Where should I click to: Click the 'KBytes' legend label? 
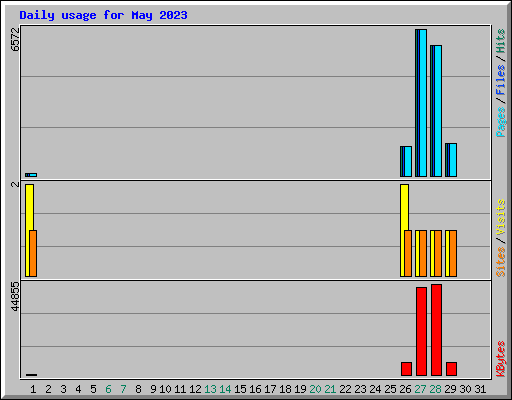pyautogui.click(x=500, y=359)
